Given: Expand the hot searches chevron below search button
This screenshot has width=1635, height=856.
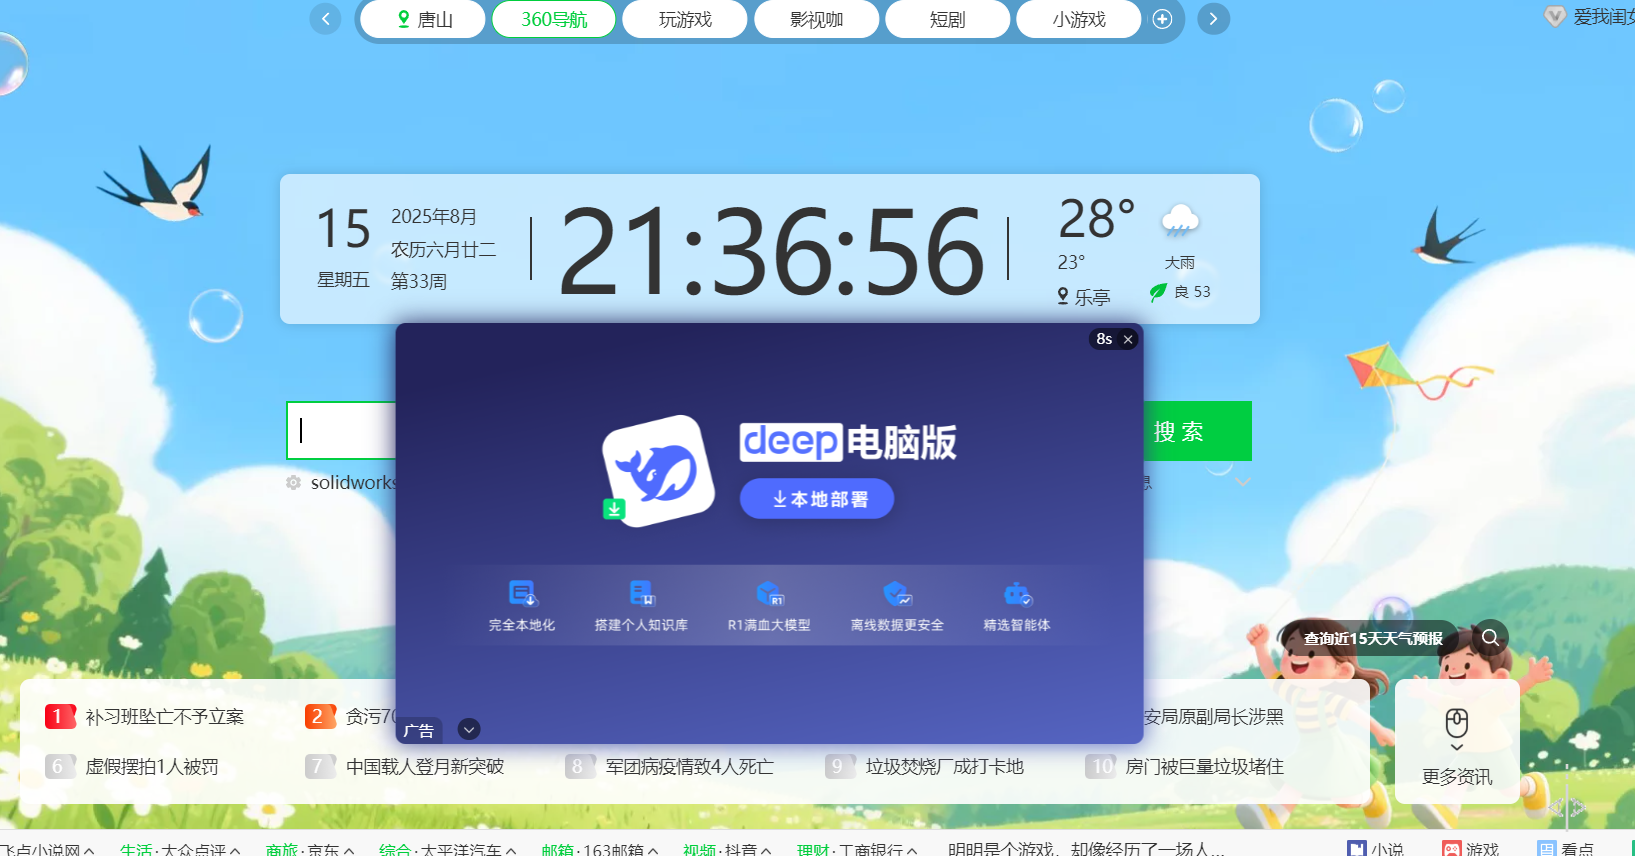Looking at the screenshot, I should (1243, 482).
